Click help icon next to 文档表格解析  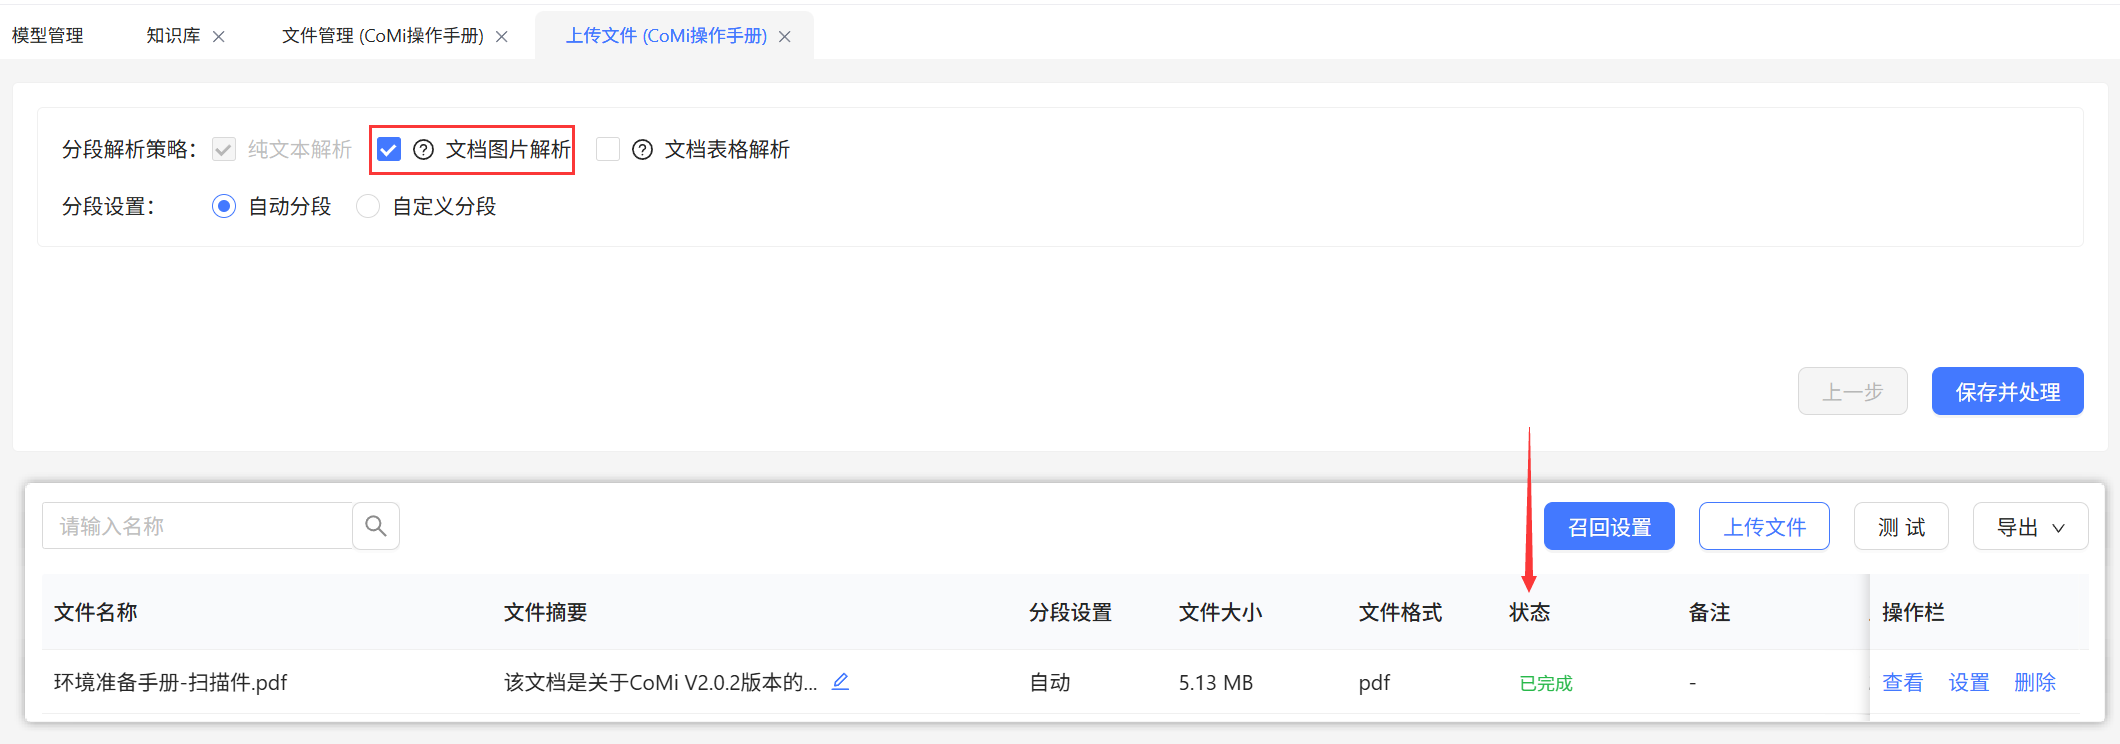point(643,150)
